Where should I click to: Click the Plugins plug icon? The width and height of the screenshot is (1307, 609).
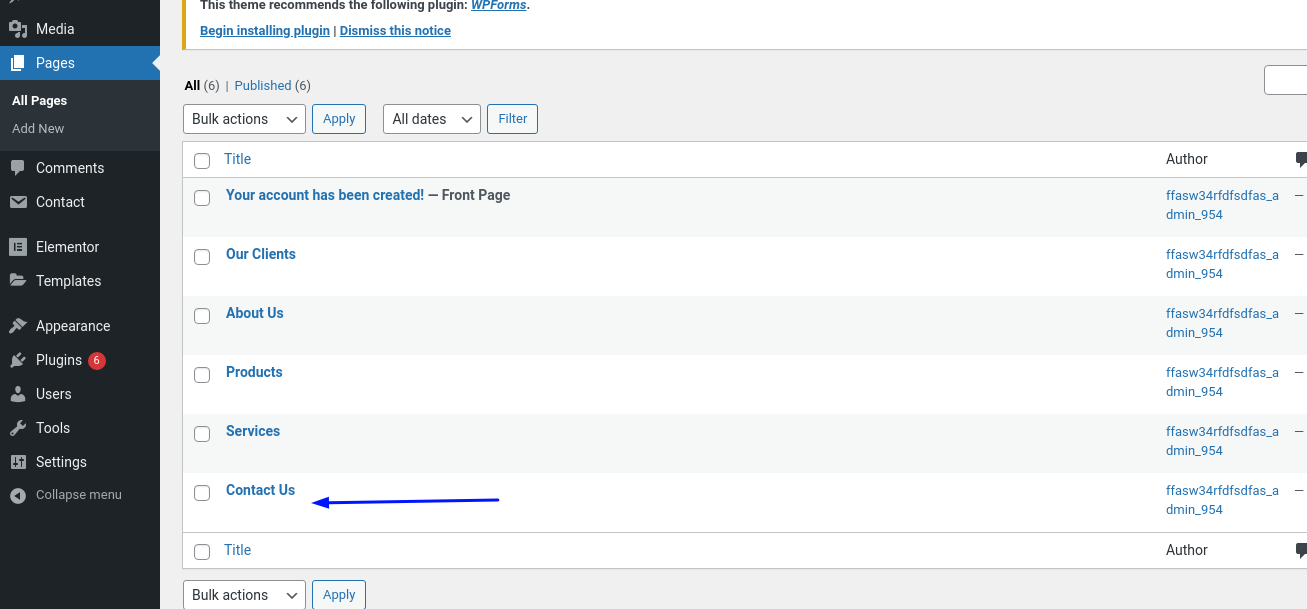tap(18, 360)
